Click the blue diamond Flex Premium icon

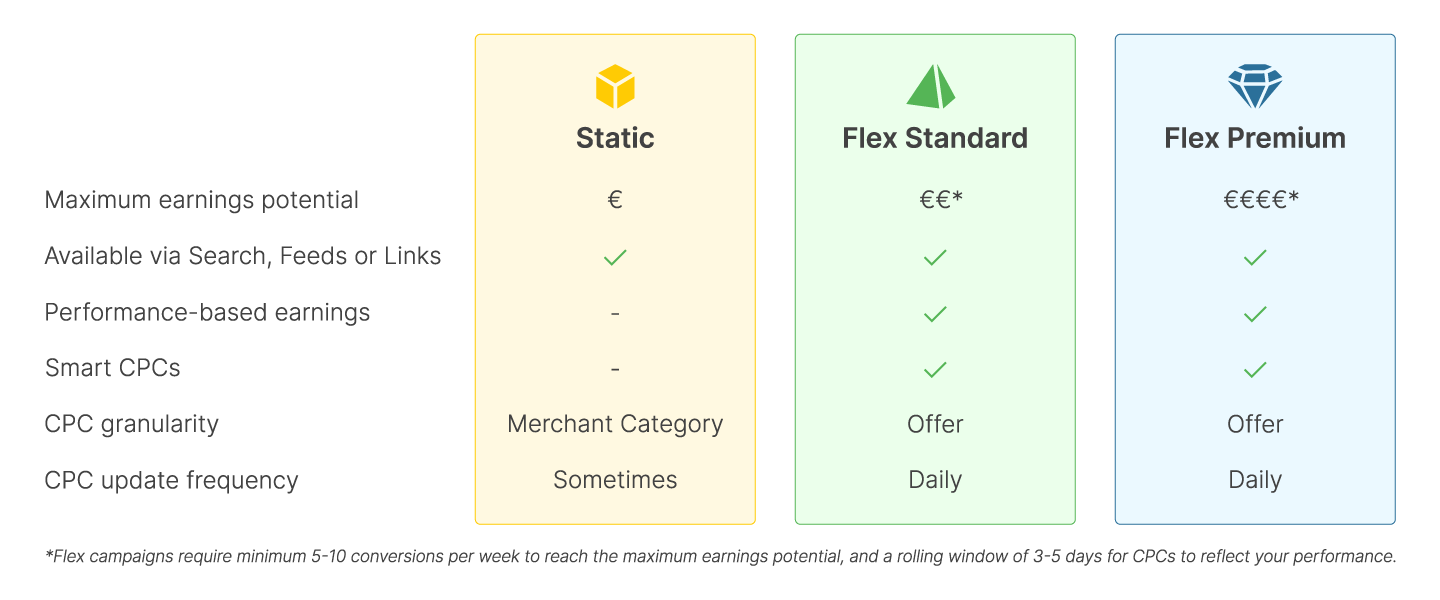1255,87
